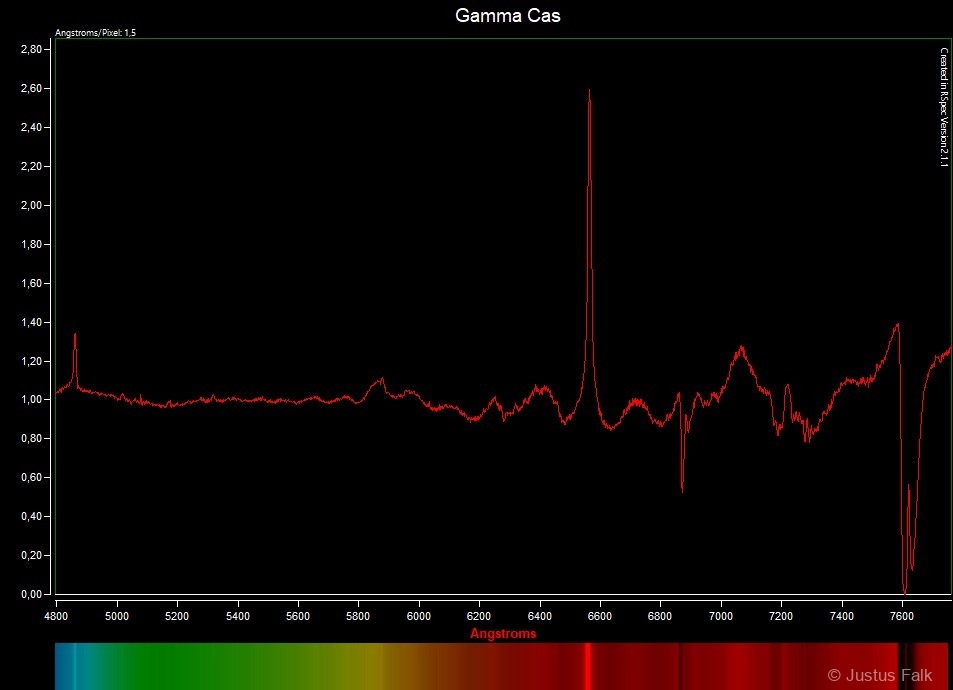
Task: Click the 4800 x-axis tick label
Action: pos(57,616)
